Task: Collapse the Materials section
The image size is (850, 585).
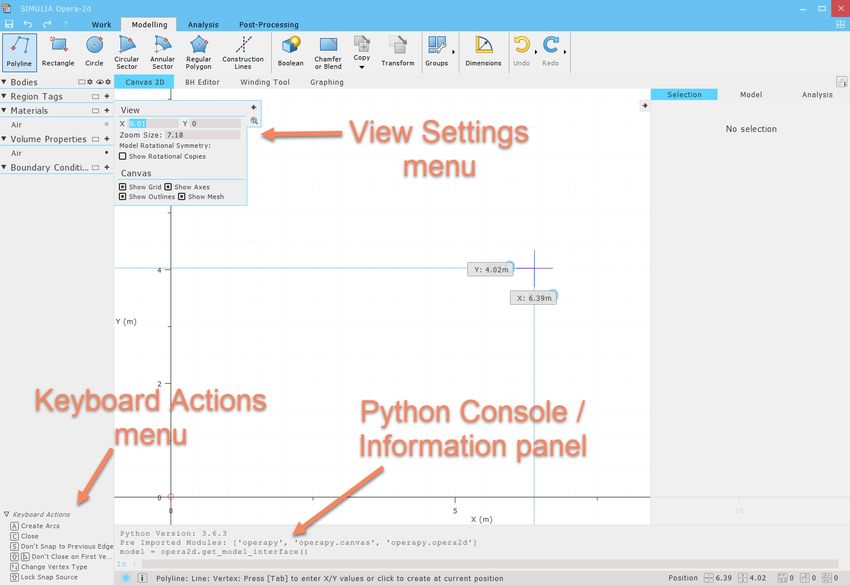Action: pos(4,110)
